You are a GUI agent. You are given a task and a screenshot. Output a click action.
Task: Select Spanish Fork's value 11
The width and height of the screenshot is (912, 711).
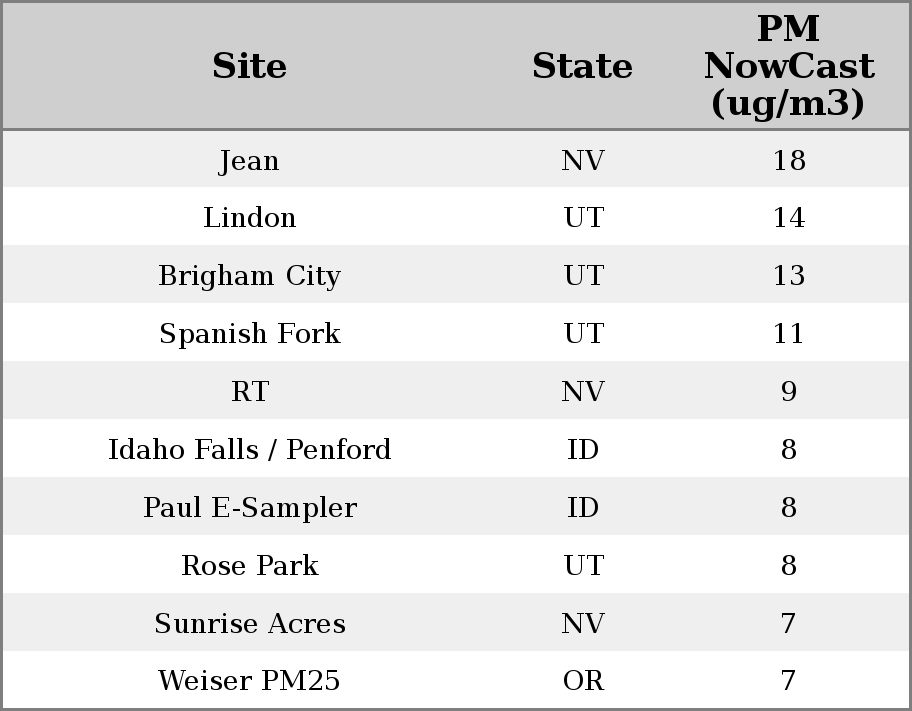tap(788, 334)
